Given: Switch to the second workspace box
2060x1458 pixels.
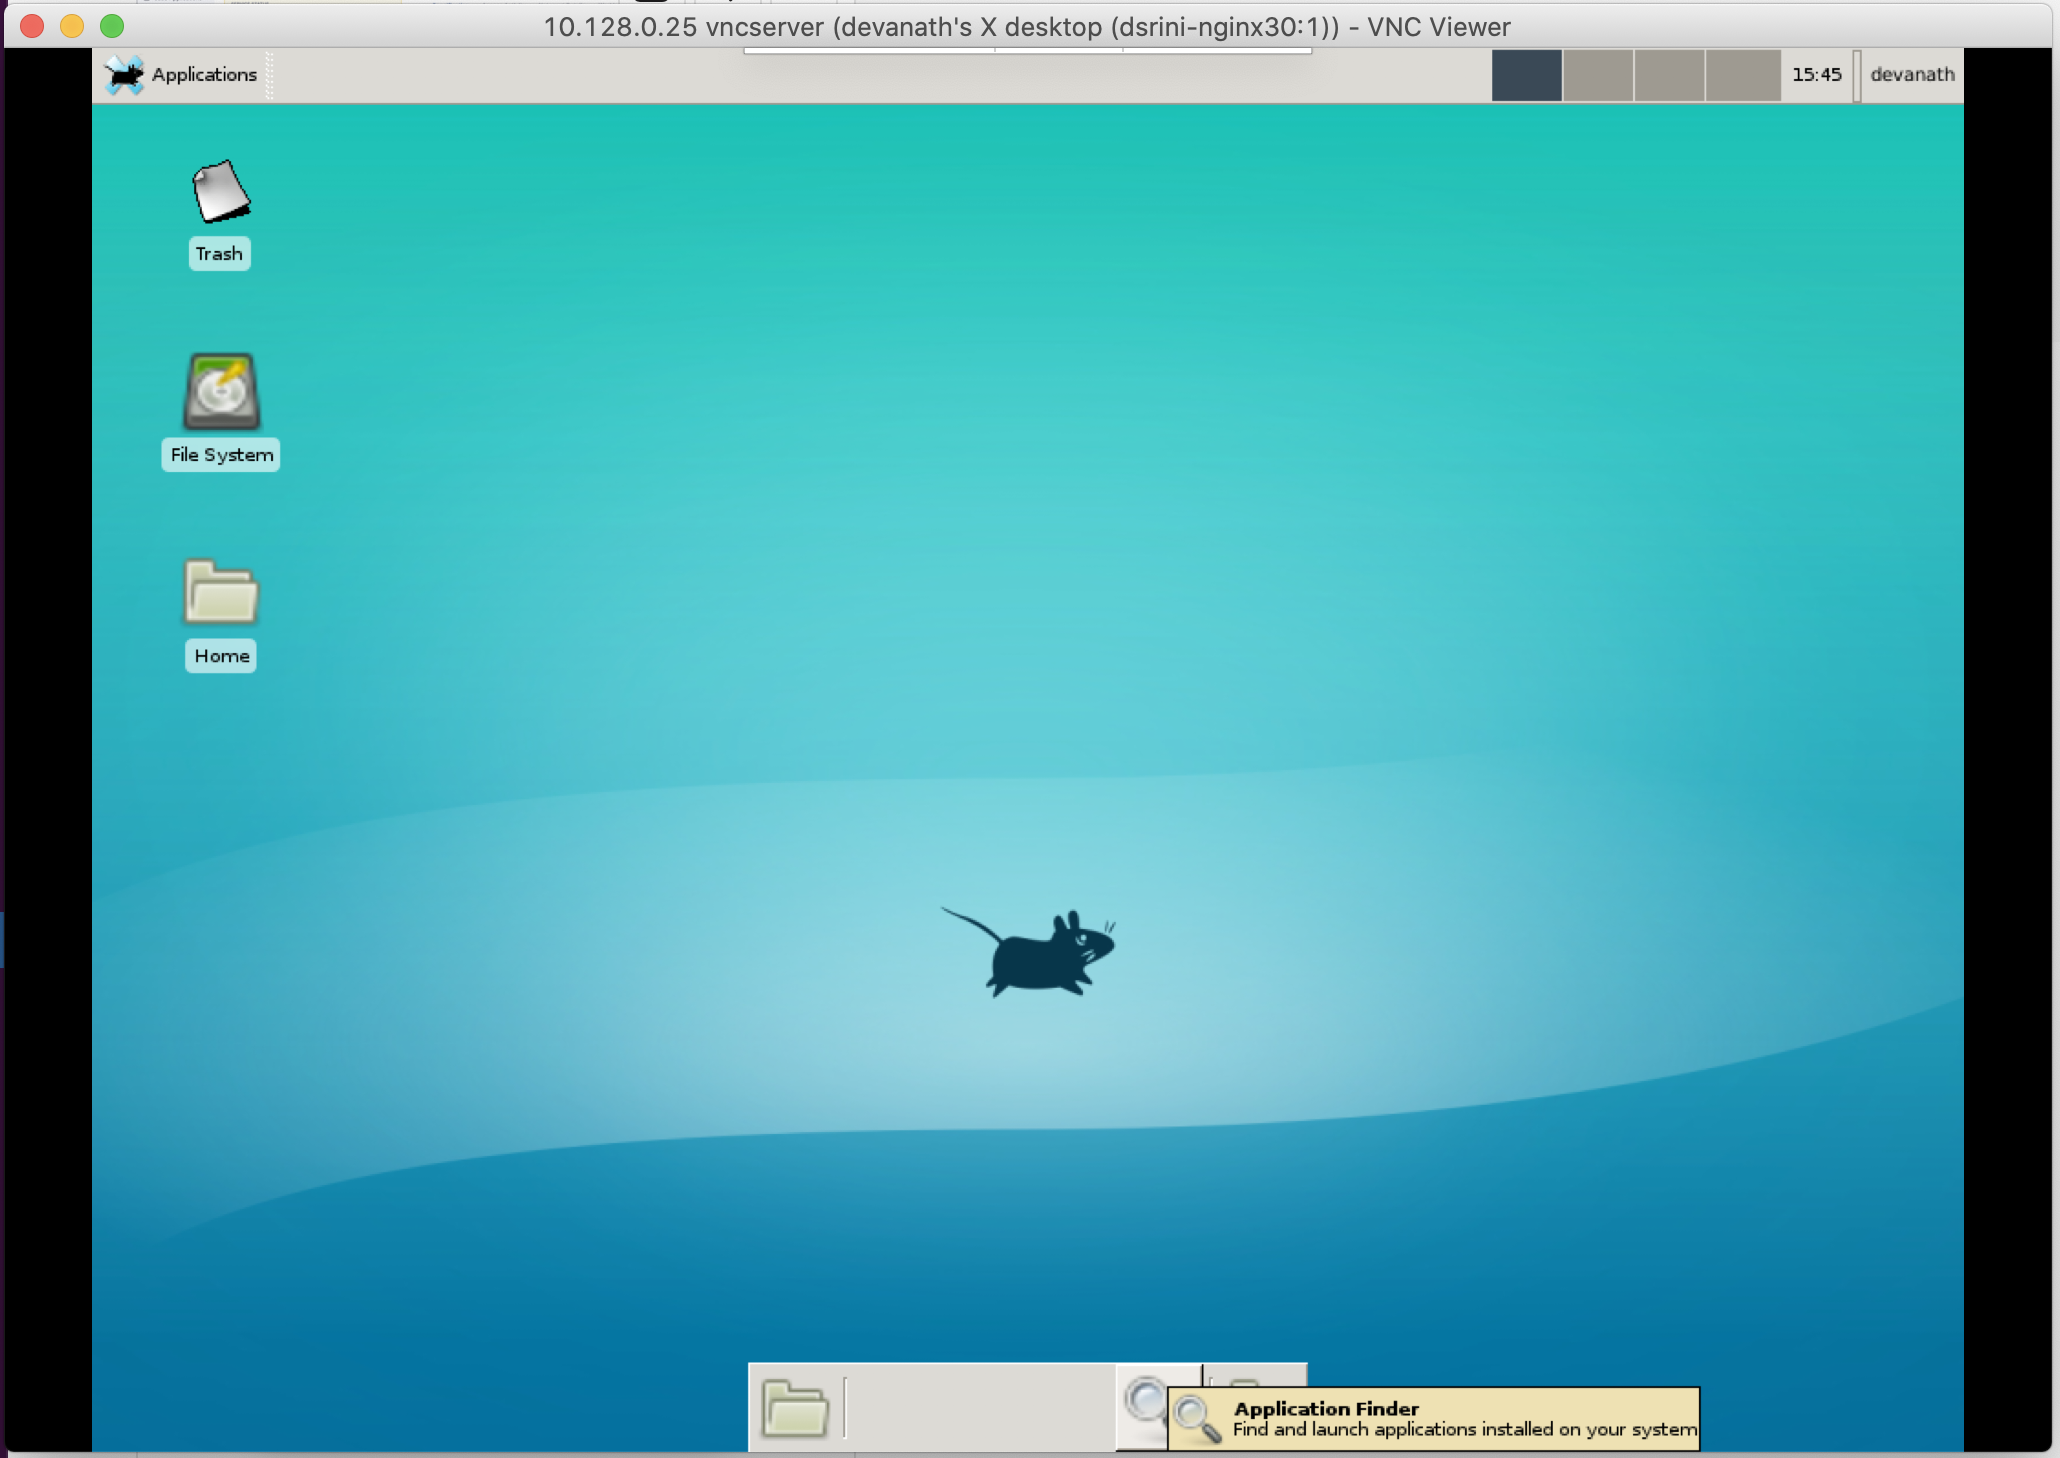Looking at the screenshot, I should point(1597,75).
